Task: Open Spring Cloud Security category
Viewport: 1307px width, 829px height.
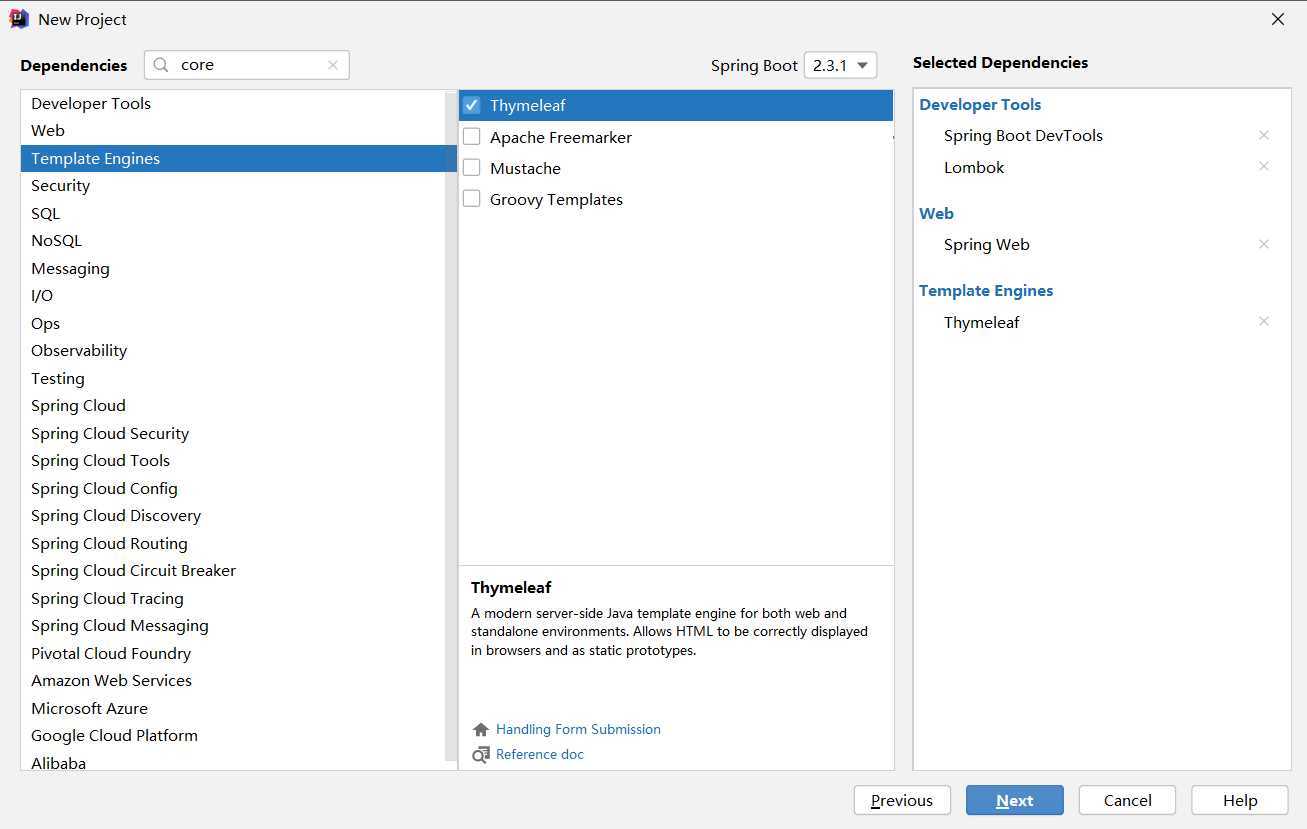Action: coord(233,434)
